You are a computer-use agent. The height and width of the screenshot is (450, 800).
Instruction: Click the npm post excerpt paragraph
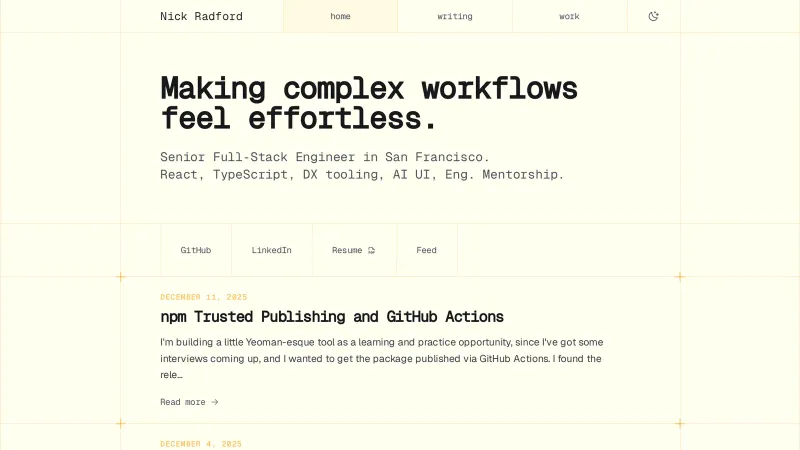coord(381,358)
